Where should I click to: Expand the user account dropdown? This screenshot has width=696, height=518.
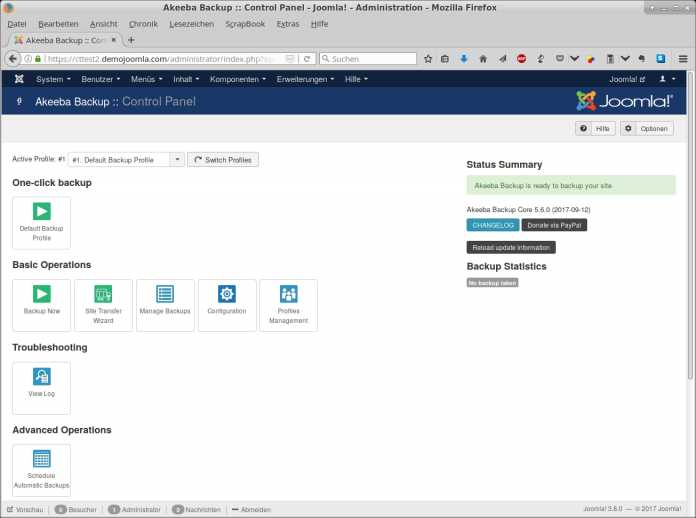pyautogui.click(x=667, y=79)
